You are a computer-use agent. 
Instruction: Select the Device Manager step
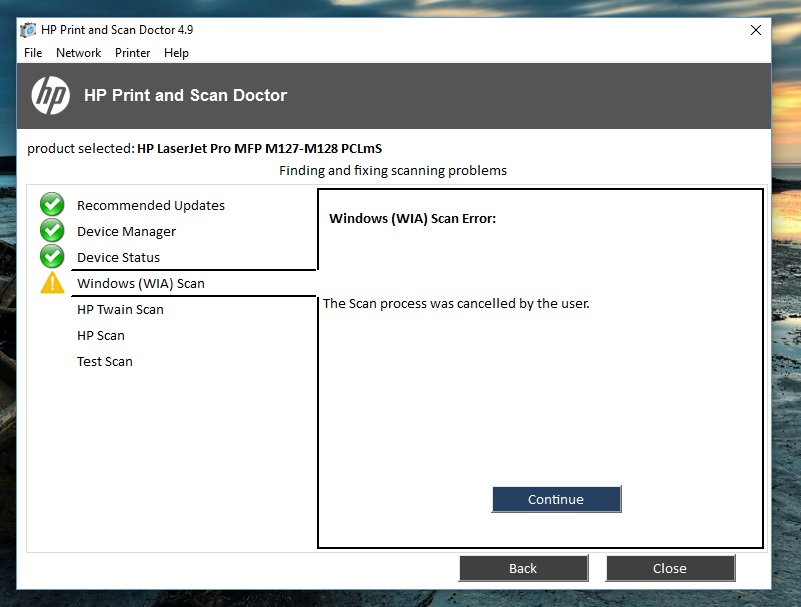click(x=126, y=231)
